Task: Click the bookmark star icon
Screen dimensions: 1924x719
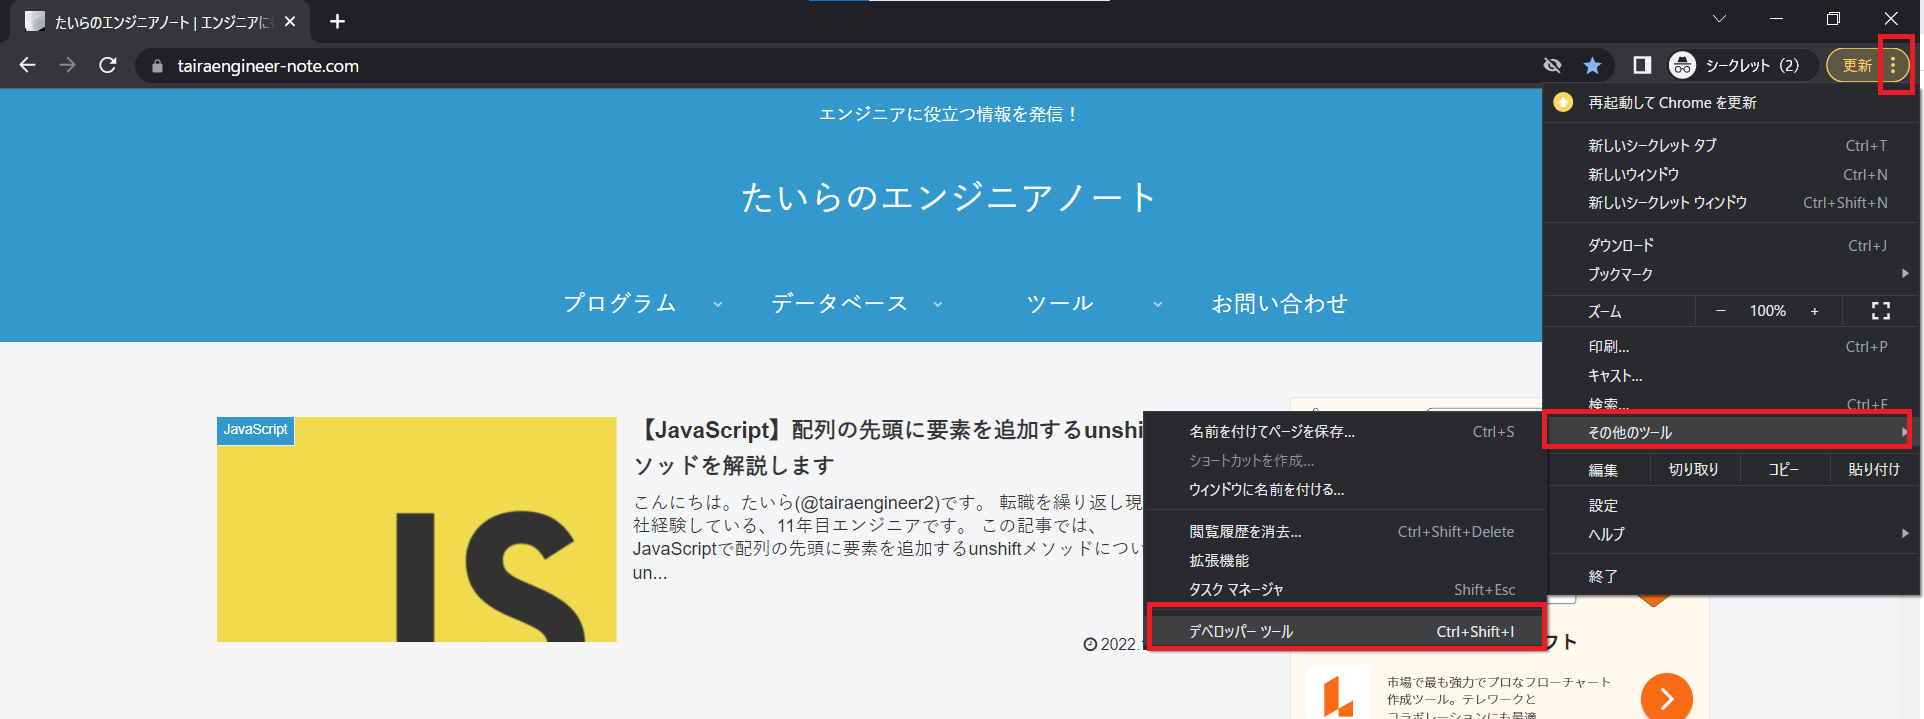Action: tap(1592, 66)
